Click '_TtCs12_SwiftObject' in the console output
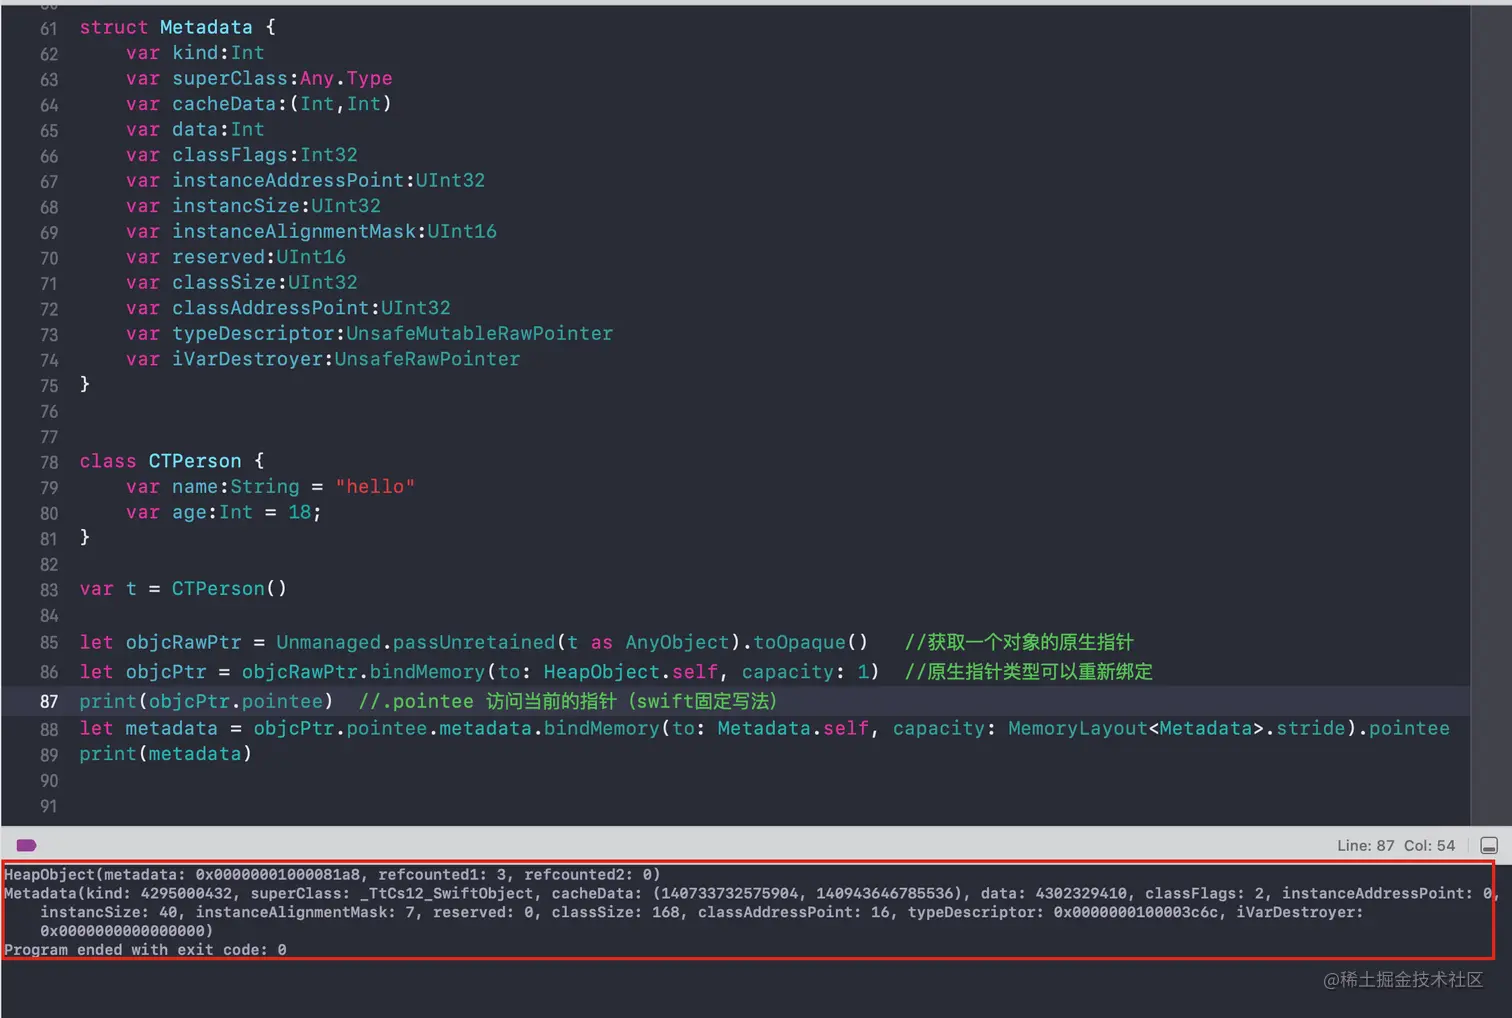 click(448, 893)
